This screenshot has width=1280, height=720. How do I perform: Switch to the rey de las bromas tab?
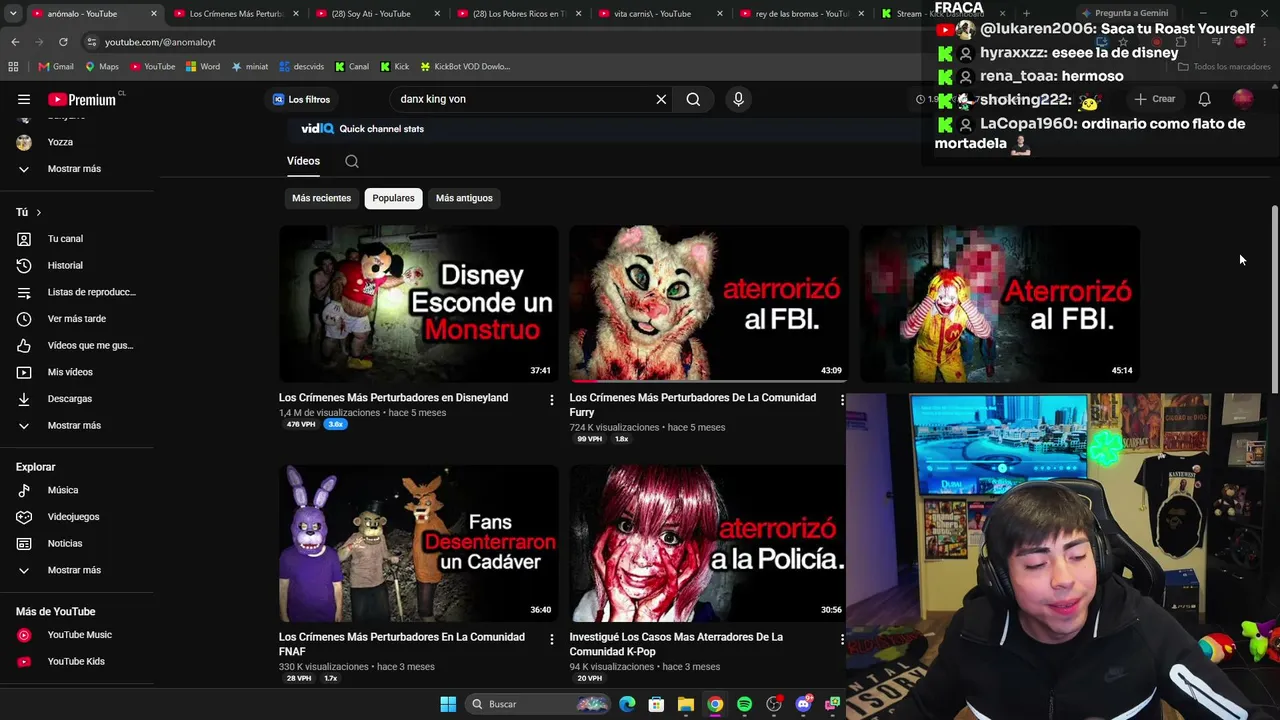click(x=802, y=14)
